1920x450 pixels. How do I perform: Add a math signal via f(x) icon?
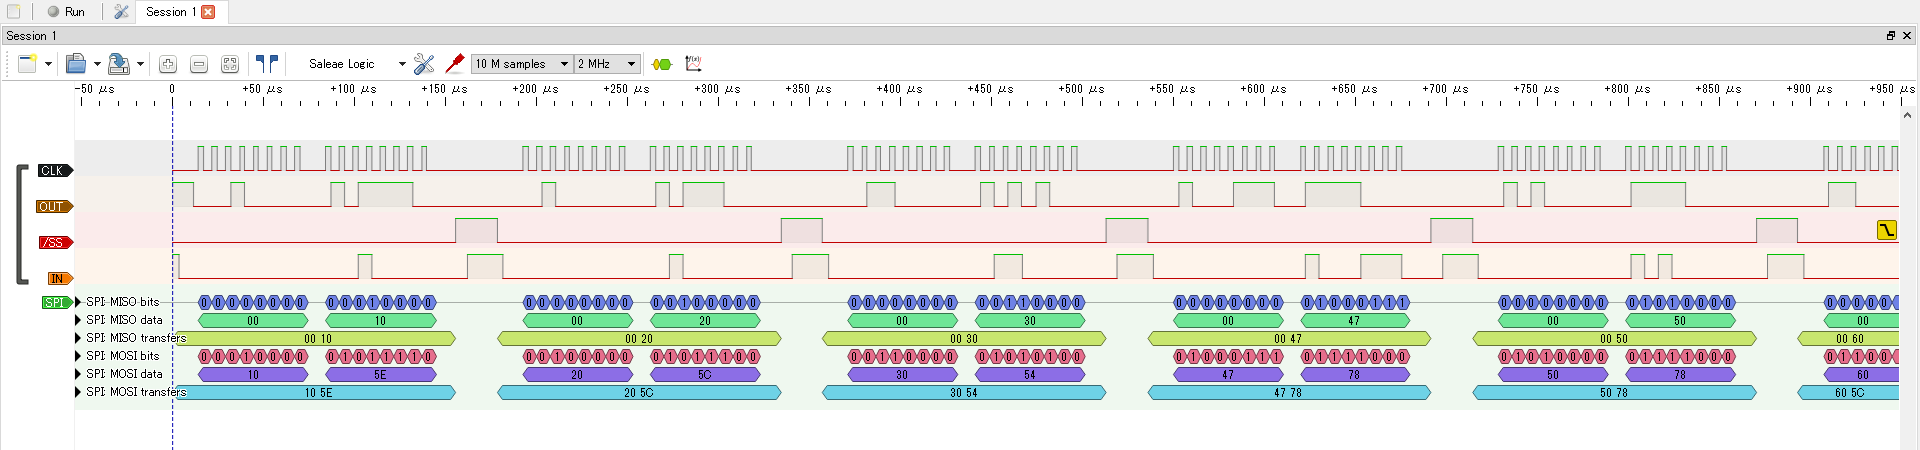[693, 64]
